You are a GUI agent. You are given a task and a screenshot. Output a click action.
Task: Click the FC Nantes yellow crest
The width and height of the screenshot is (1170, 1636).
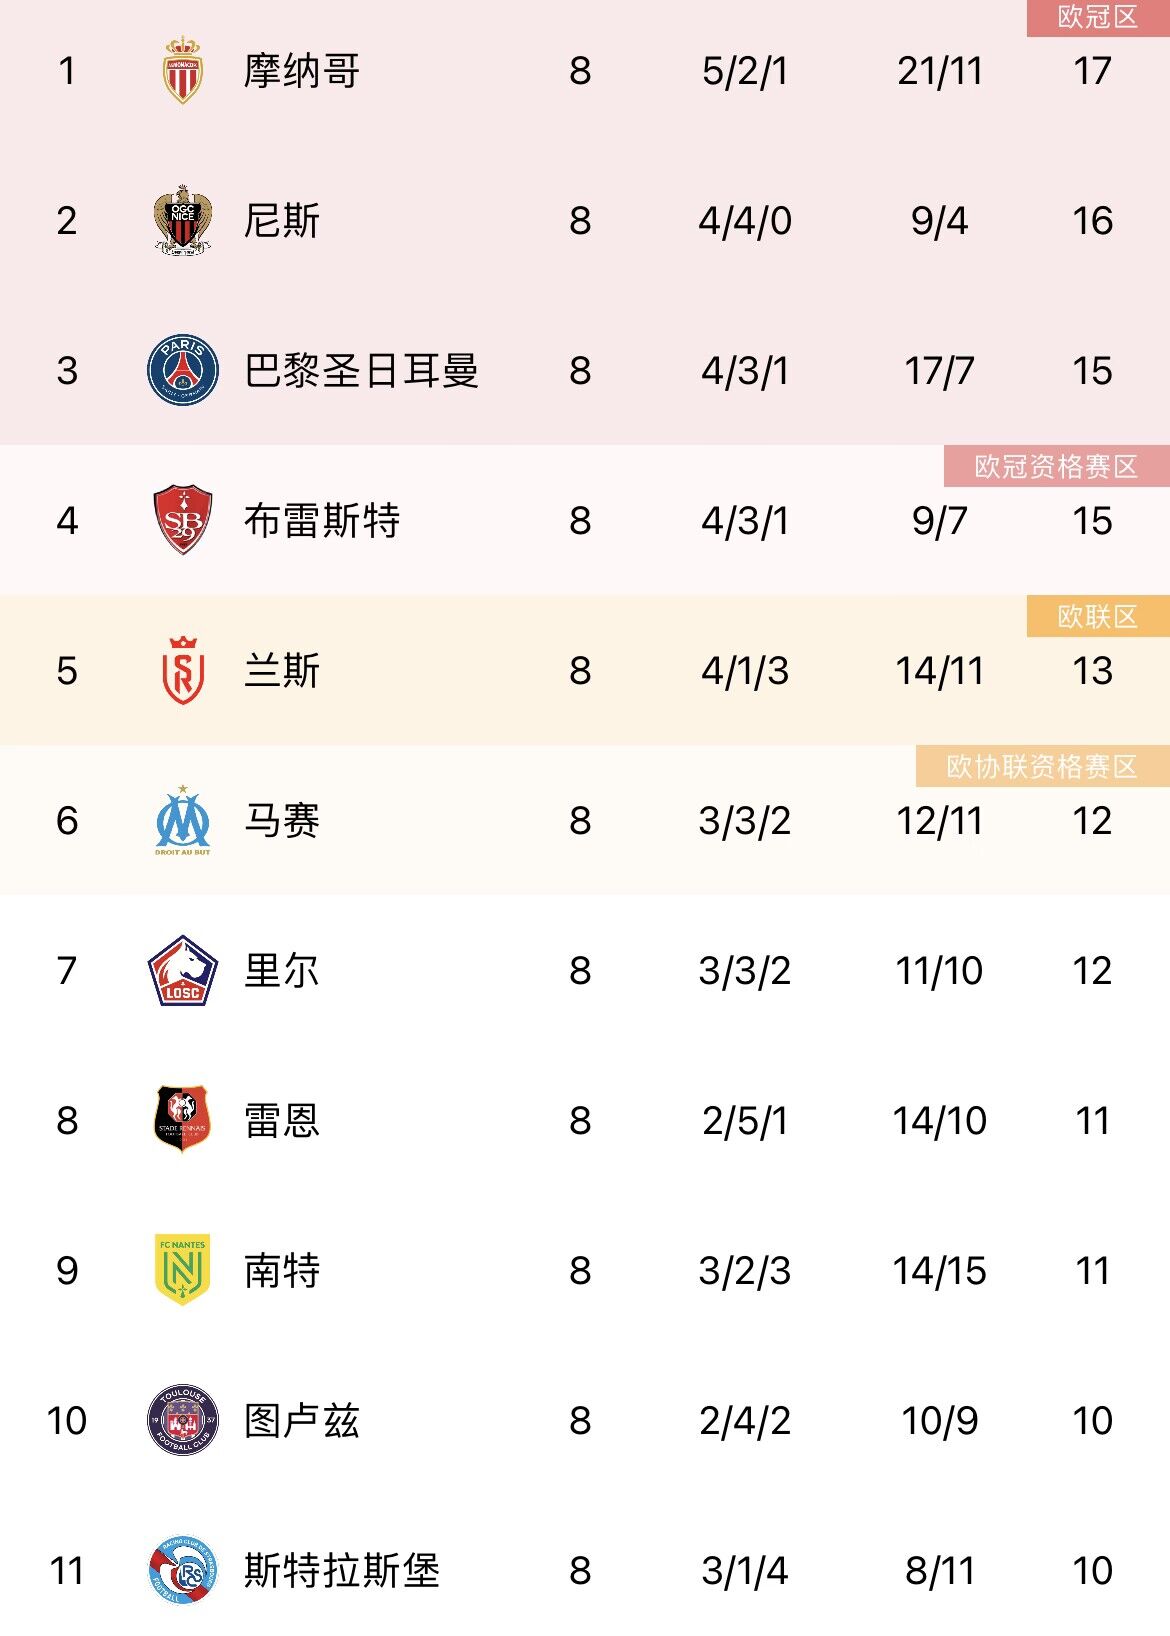pyautogui.click(x=183, y=1270)
